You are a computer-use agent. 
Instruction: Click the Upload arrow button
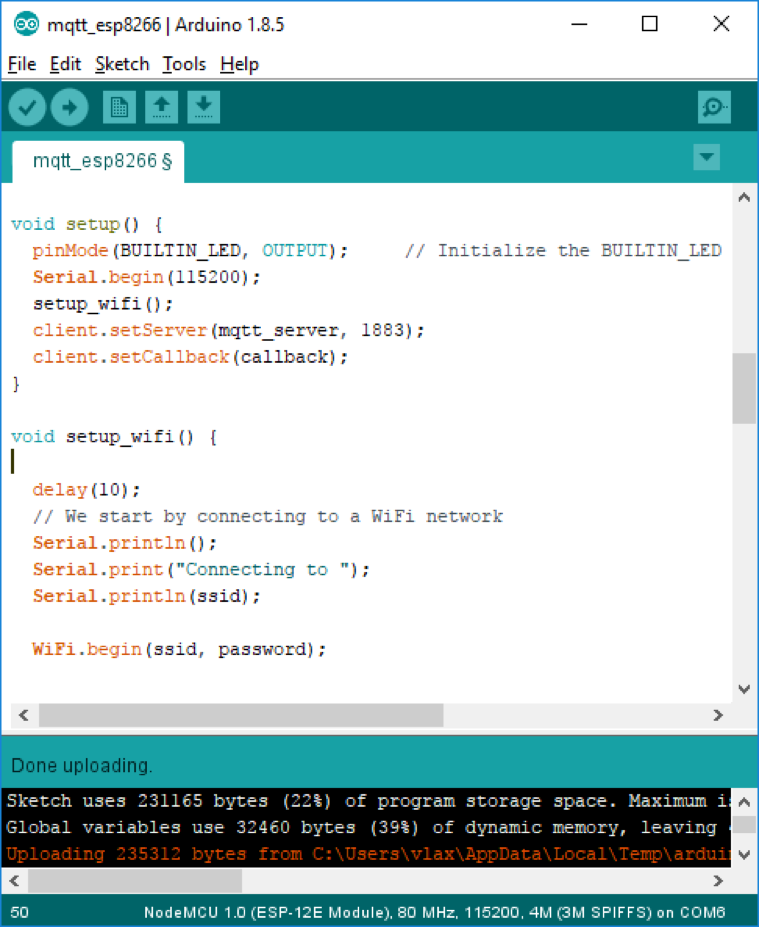point(69,107)
